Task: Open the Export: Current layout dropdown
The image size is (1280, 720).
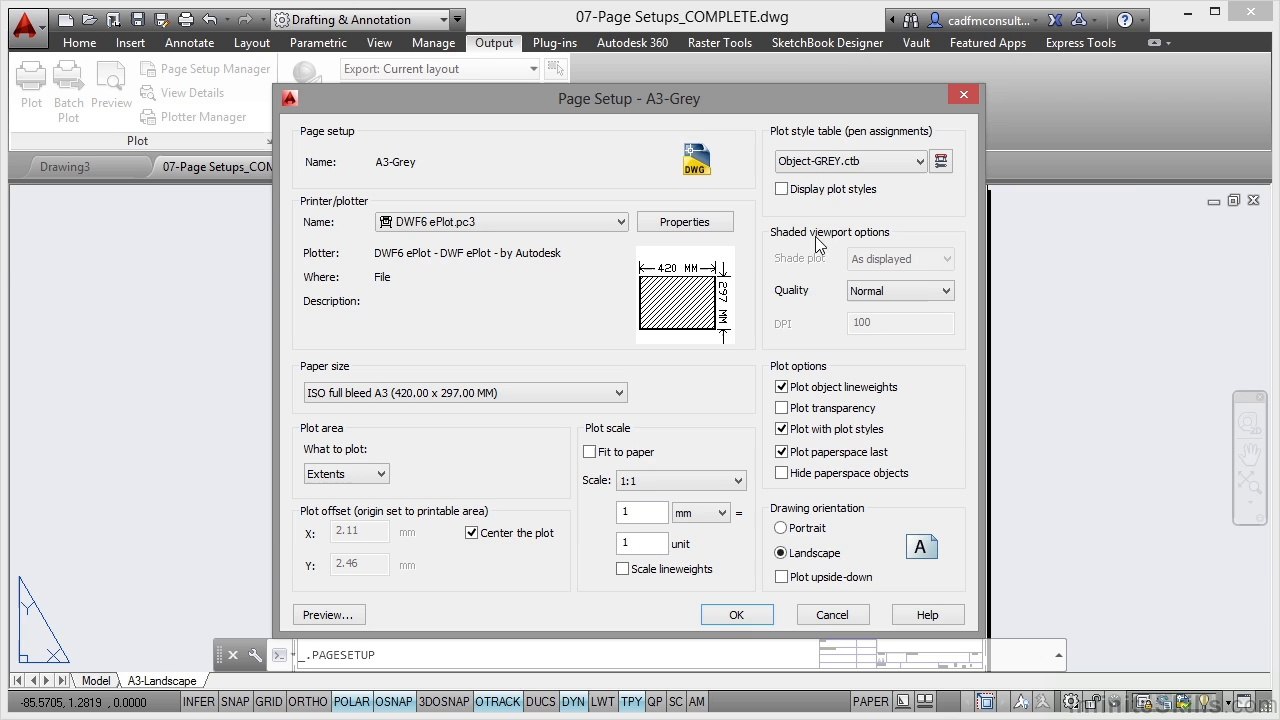Action: 440,69
